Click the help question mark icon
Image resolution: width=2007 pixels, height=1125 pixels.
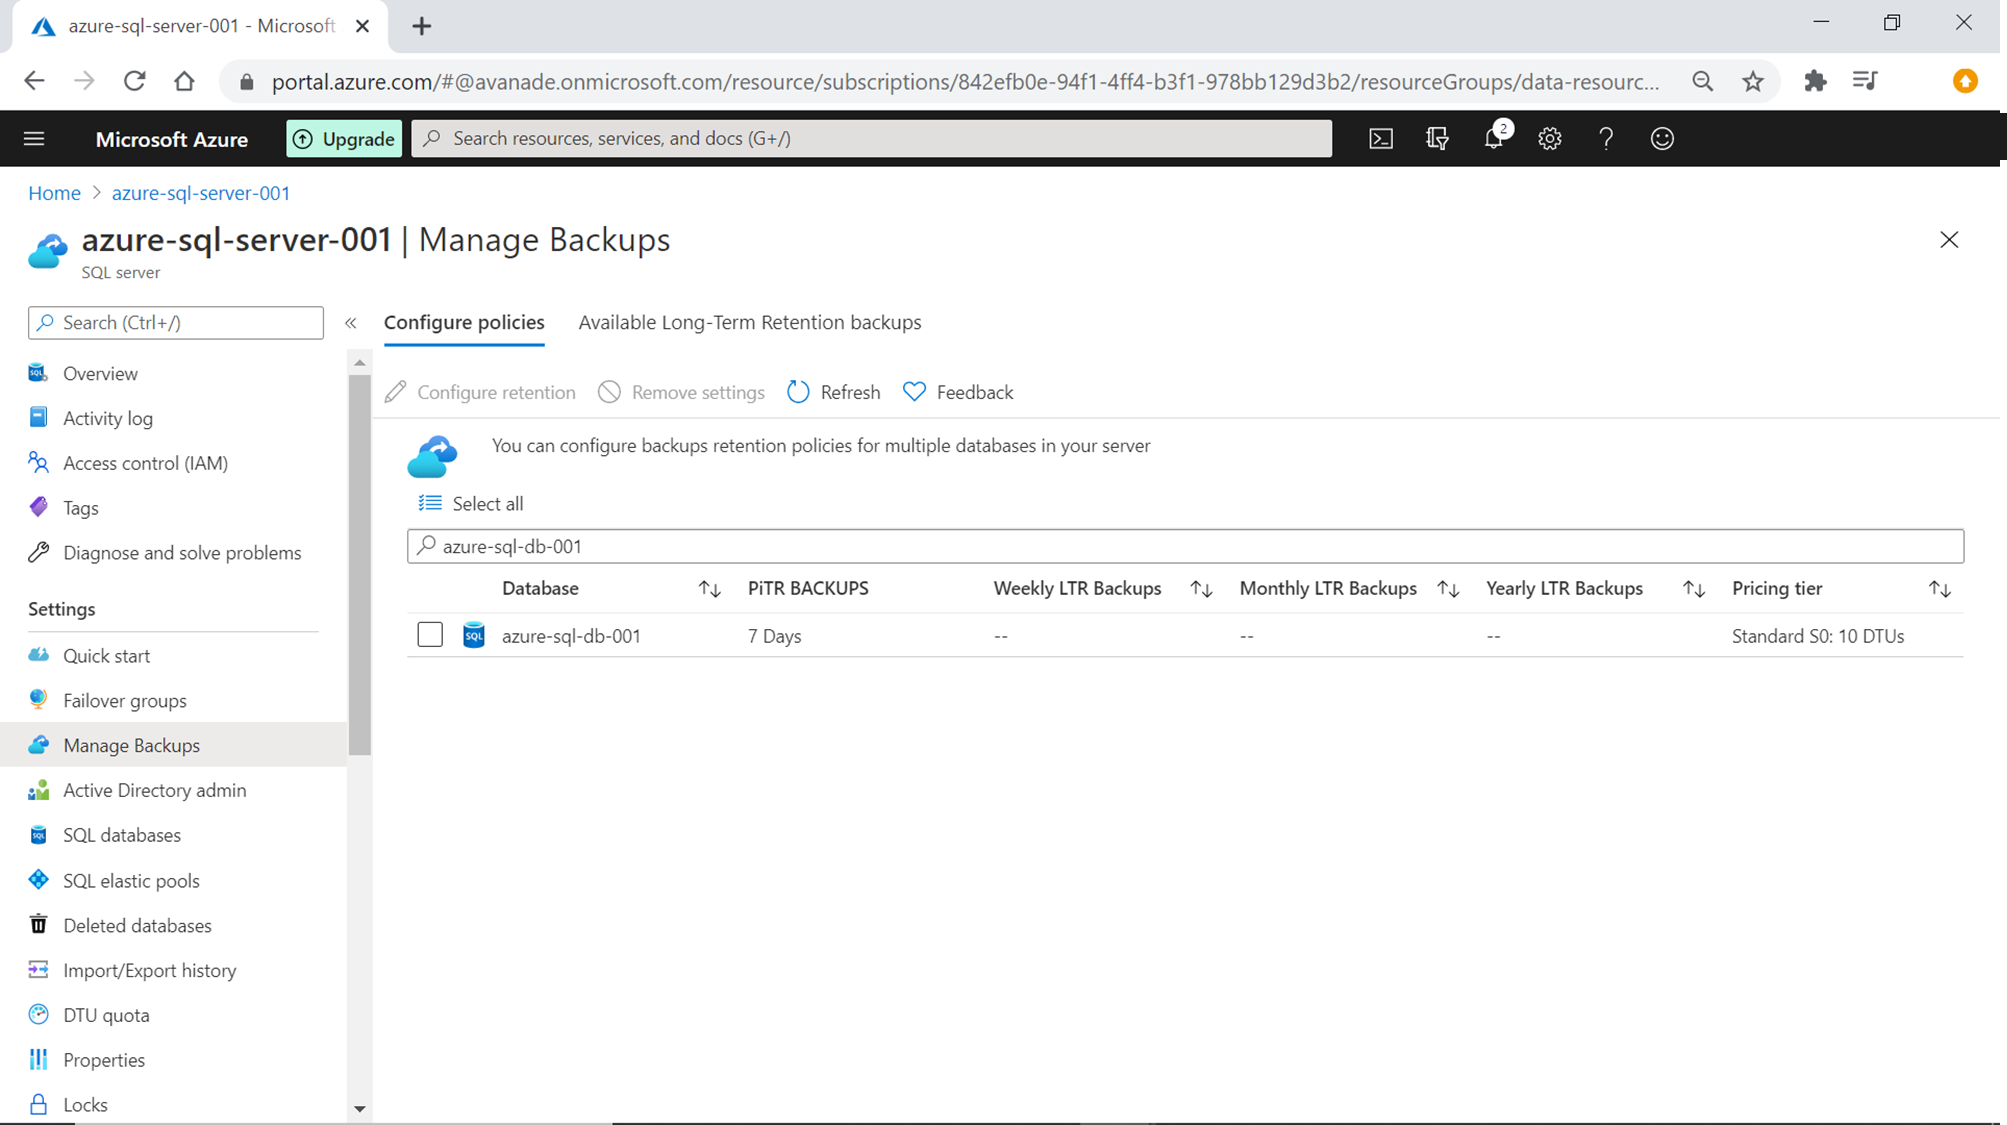[1605, 139]
